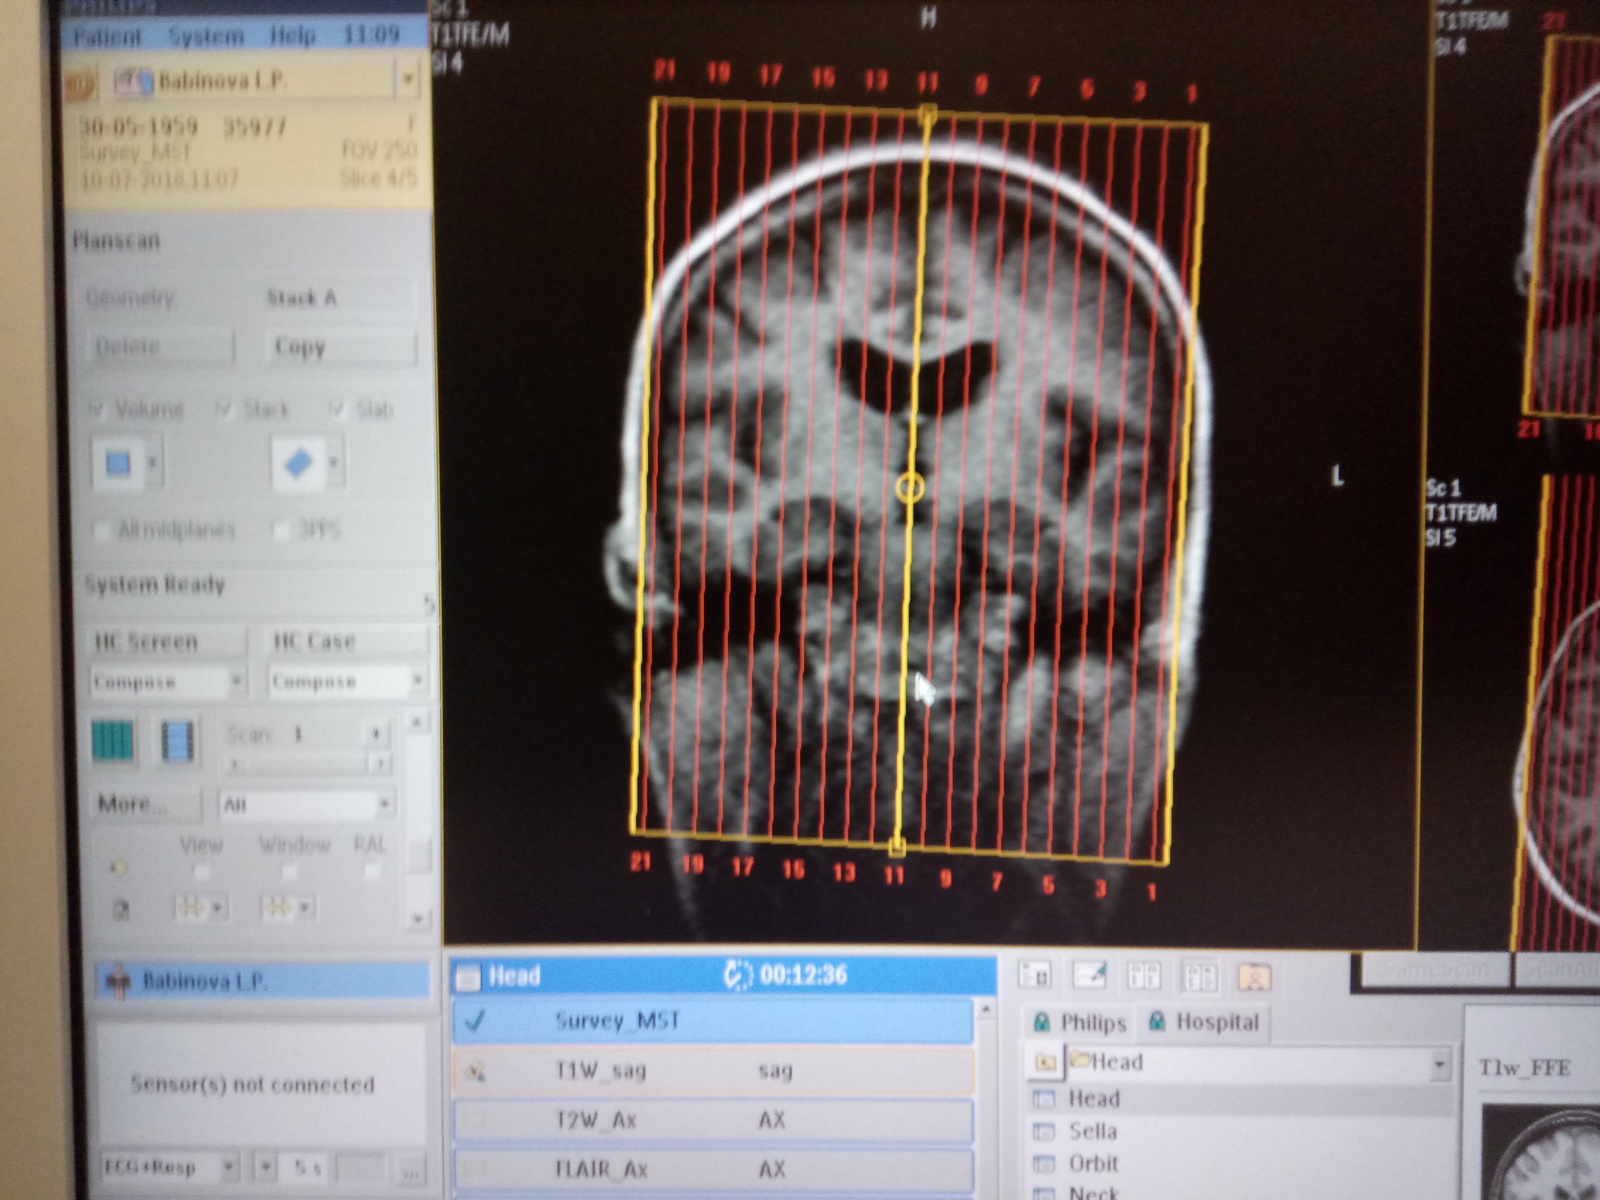Click the yellow light indicator icon

pyautogui.click(x=118, y=867)
